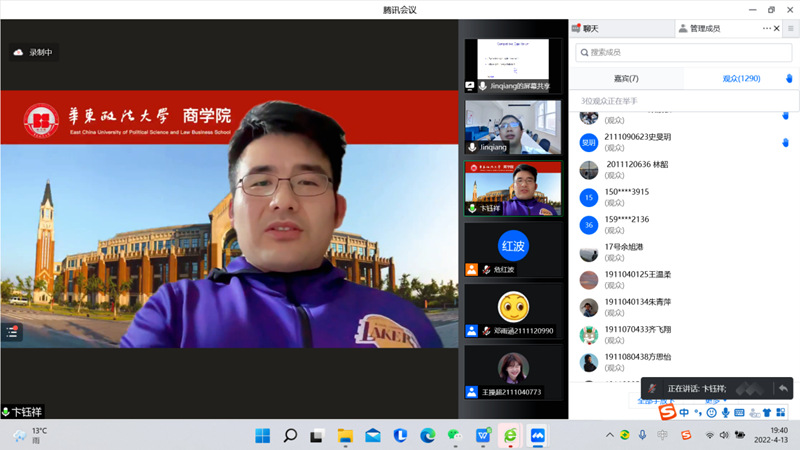800x450 pixels.
Task: Click the 录制中 recording status button
Action: [33, 52]
